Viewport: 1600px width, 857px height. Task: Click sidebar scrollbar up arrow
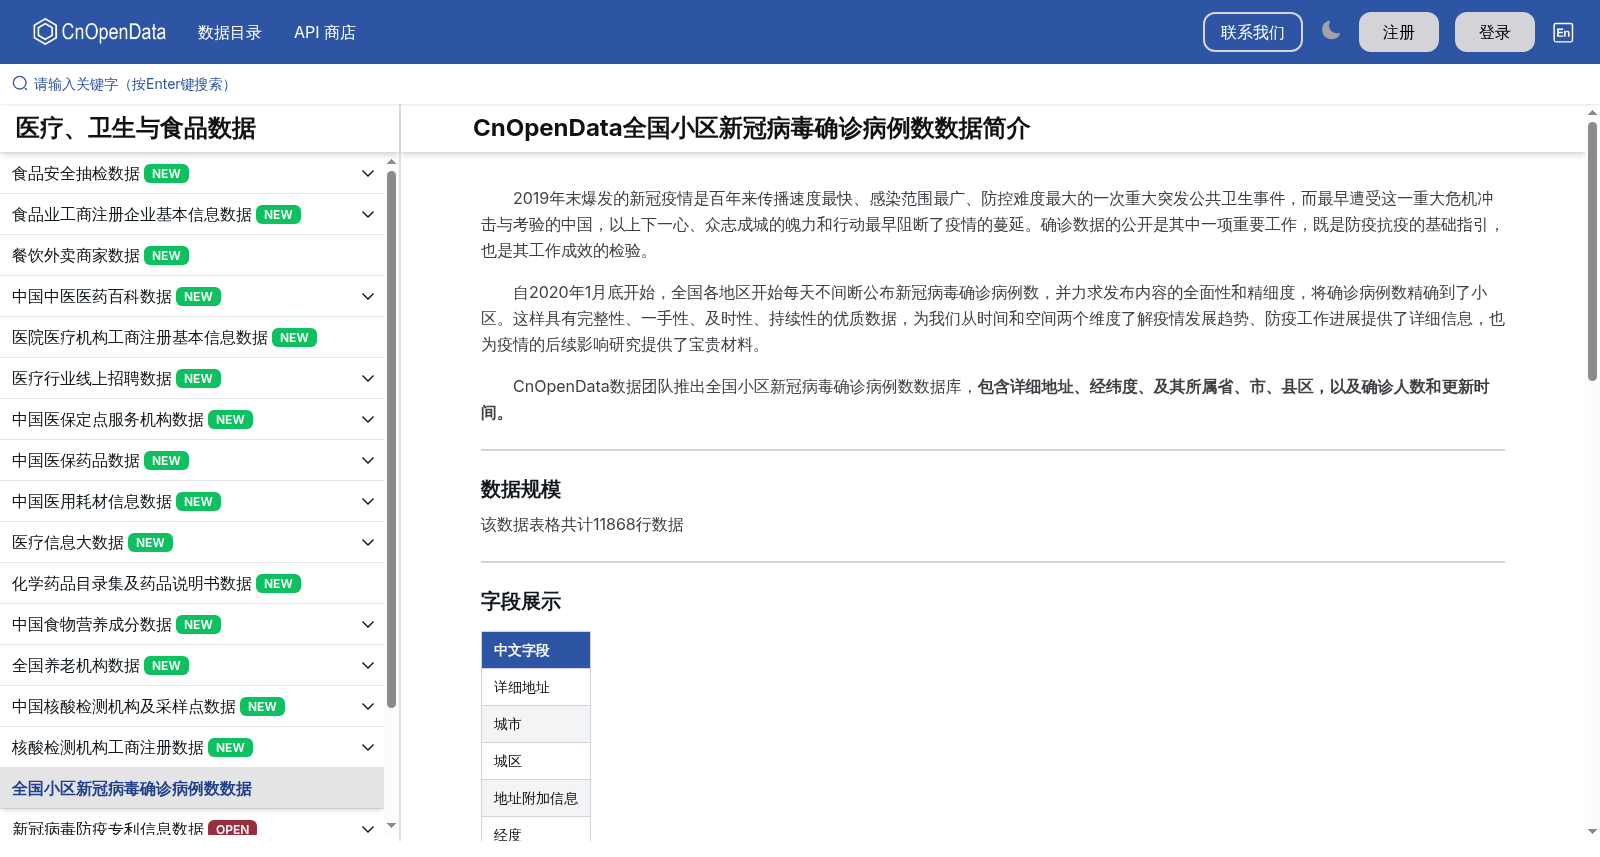tap(391, 161)
